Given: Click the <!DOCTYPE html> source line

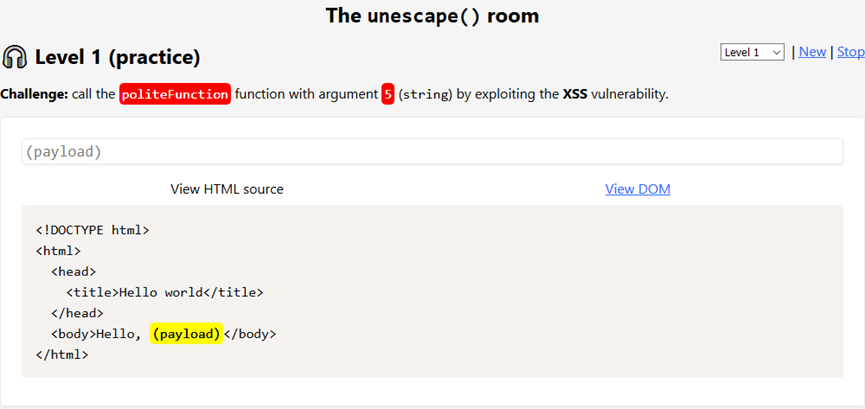Looking at the screenshot, I should (93, 230).
